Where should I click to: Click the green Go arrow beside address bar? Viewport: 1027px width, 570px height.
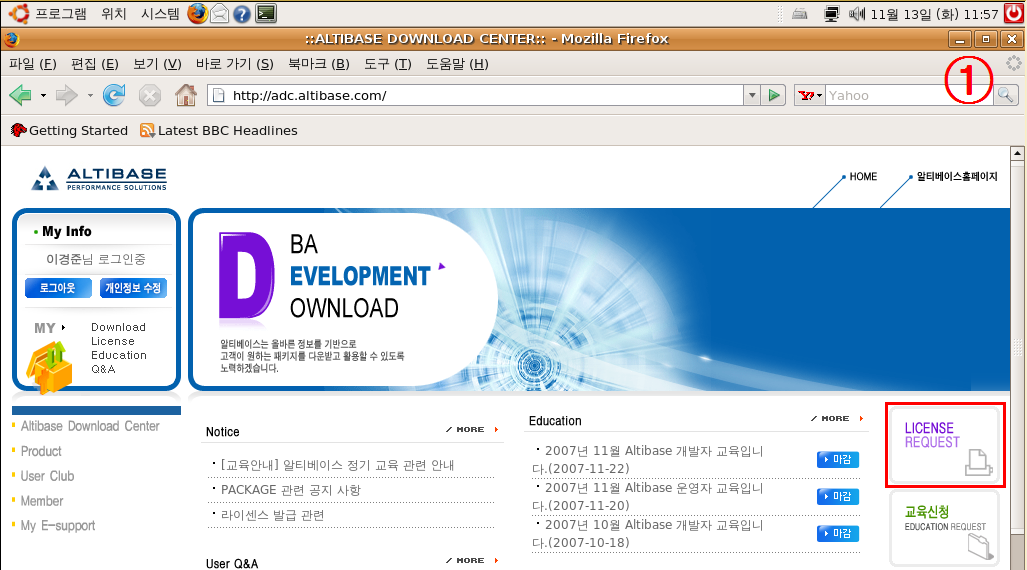pos(774,96)
